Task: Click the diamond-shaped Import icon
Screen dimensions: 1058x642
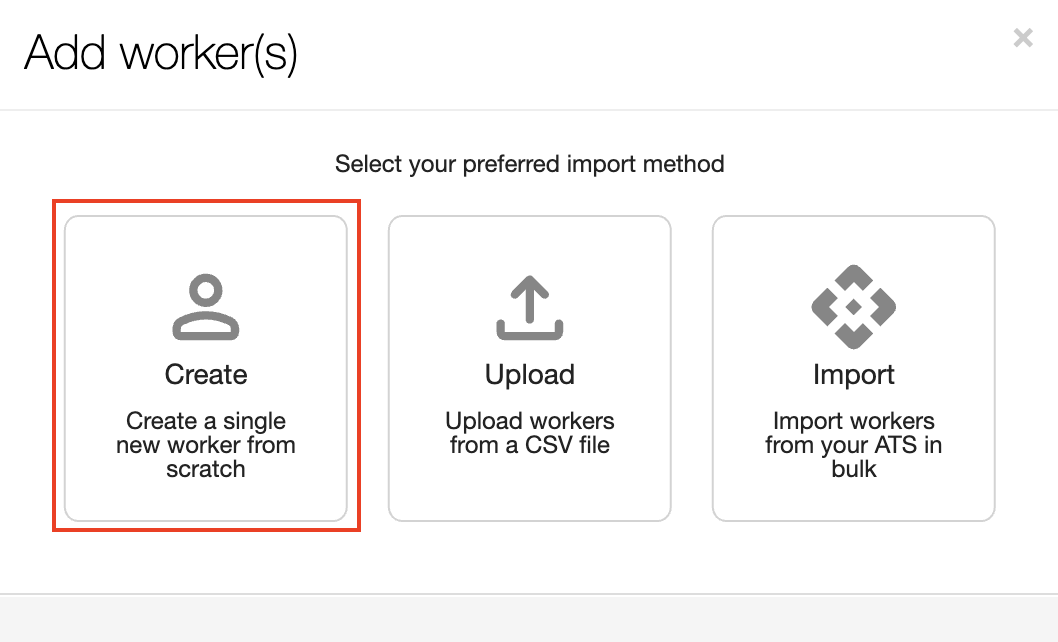Action: pos(853,307)
